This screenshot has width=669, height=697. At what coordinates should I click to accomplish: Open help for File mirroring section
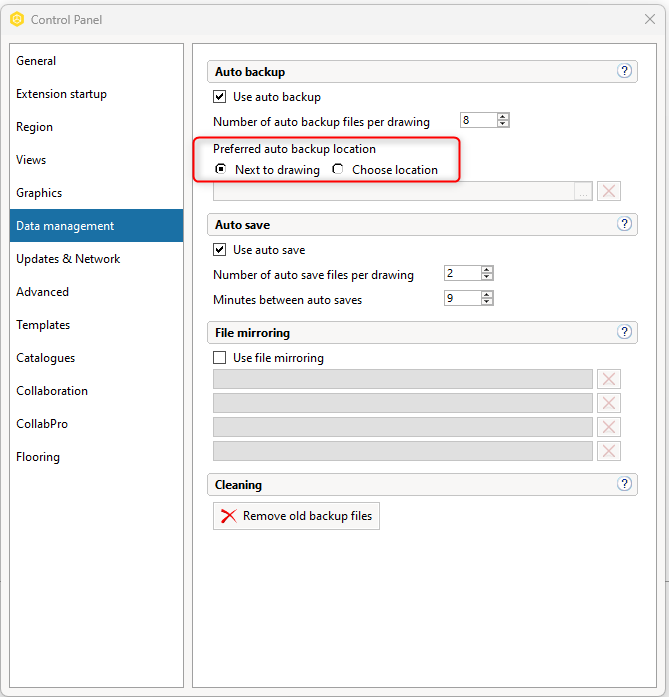(624, 332)
